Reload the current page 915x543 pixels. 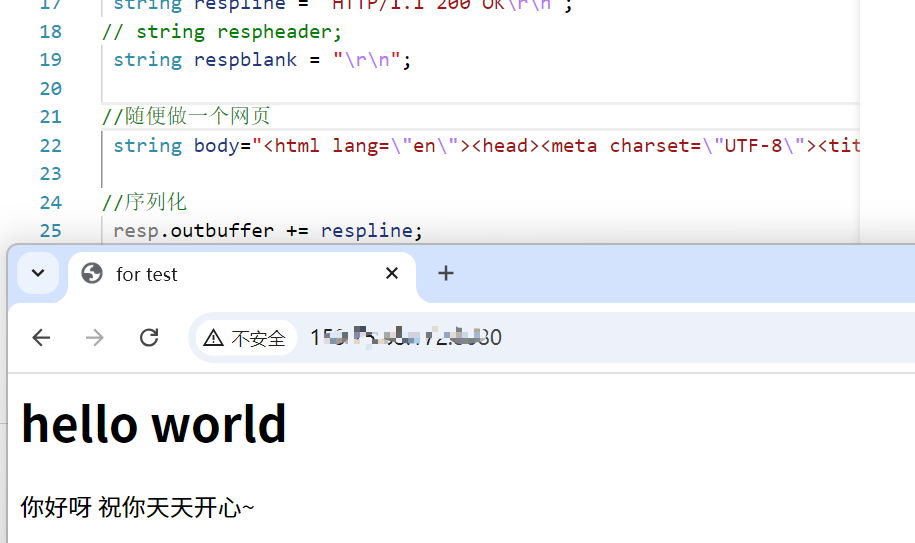click(149, 338)
